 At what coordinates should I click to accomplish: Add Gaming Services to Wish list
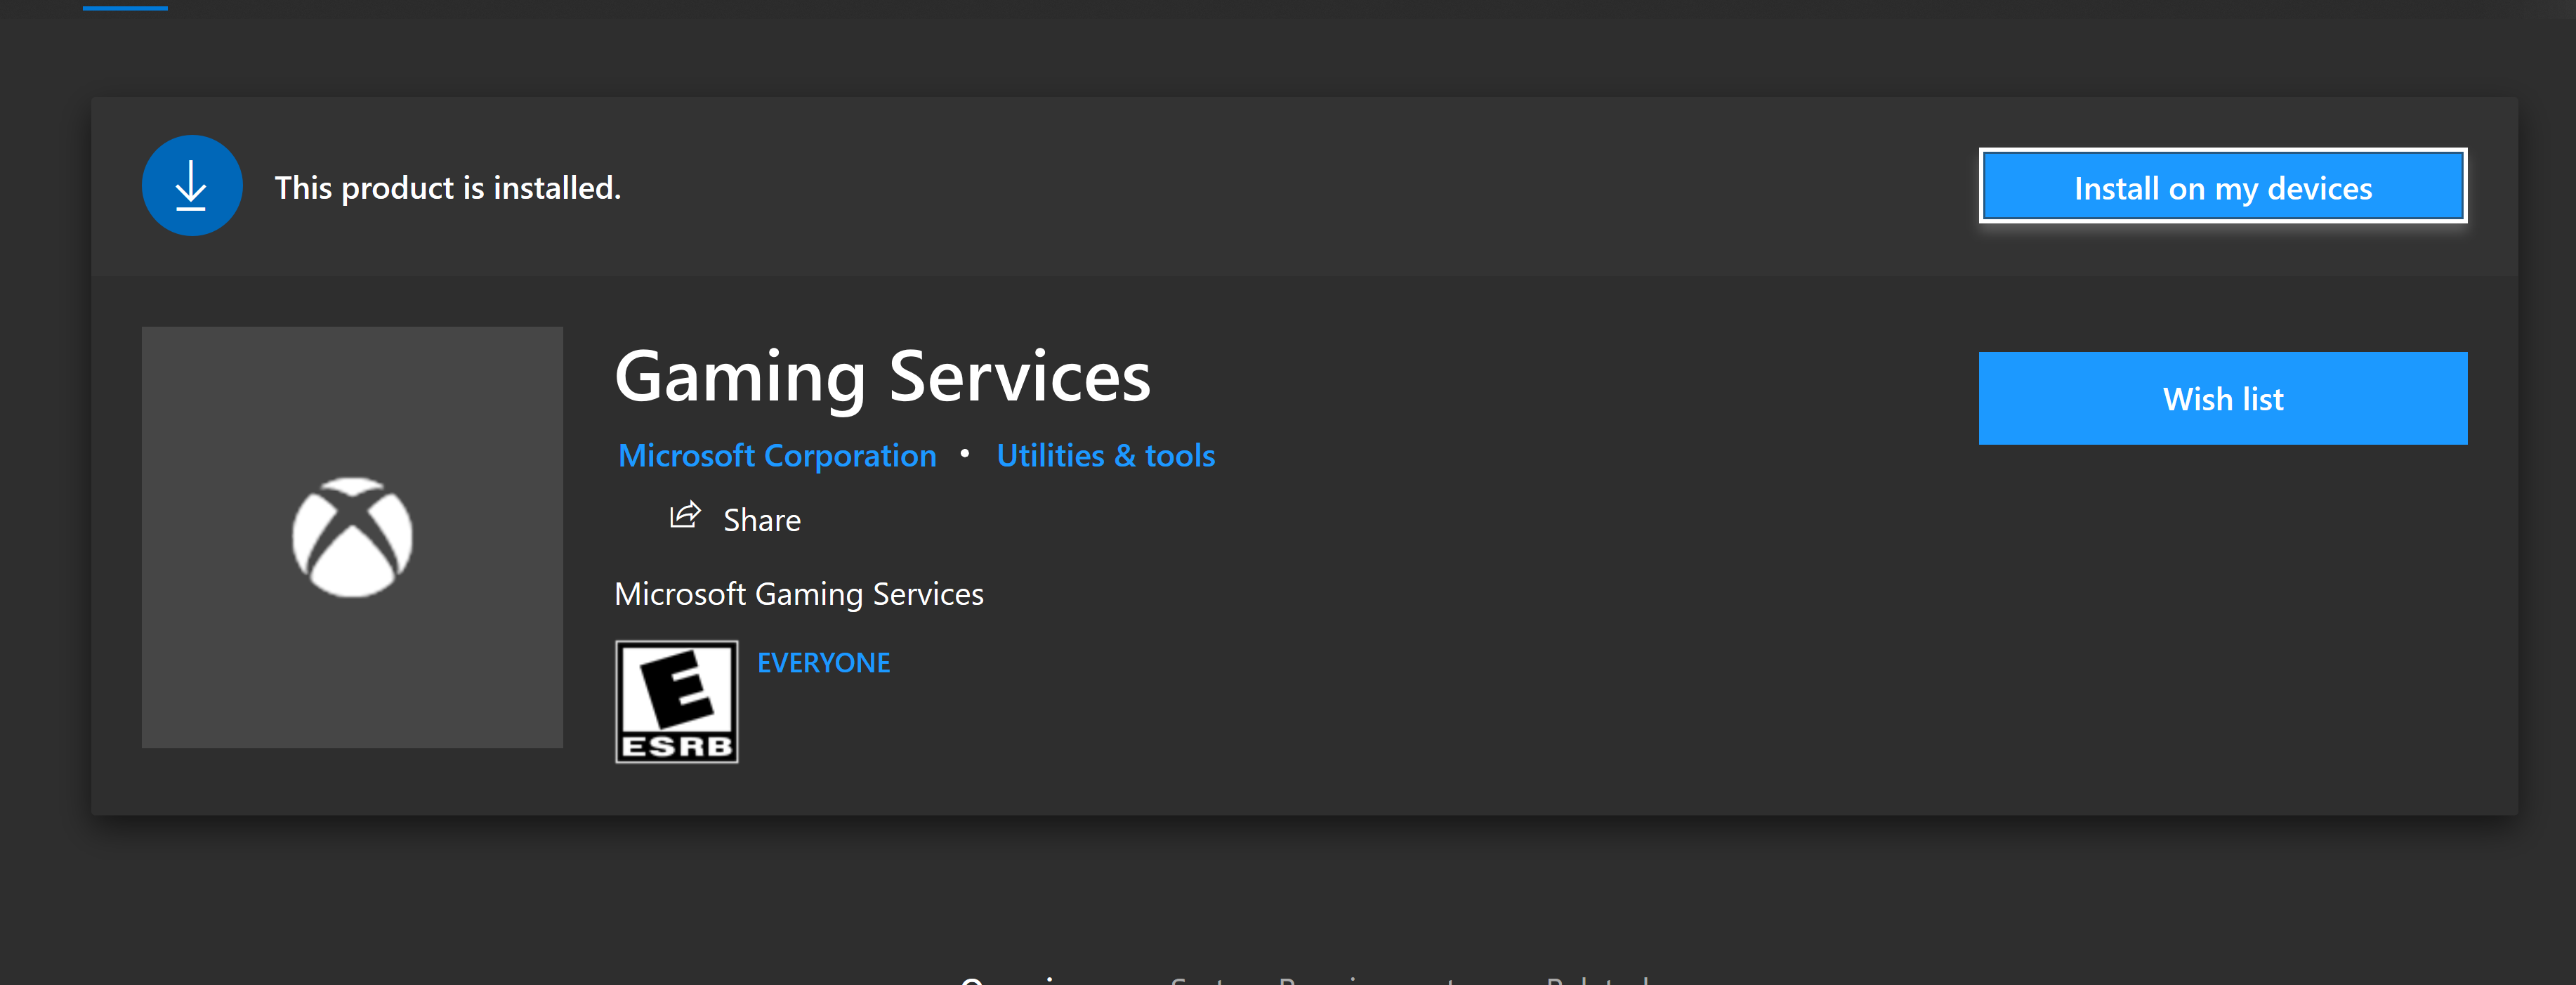point(2221,398)
